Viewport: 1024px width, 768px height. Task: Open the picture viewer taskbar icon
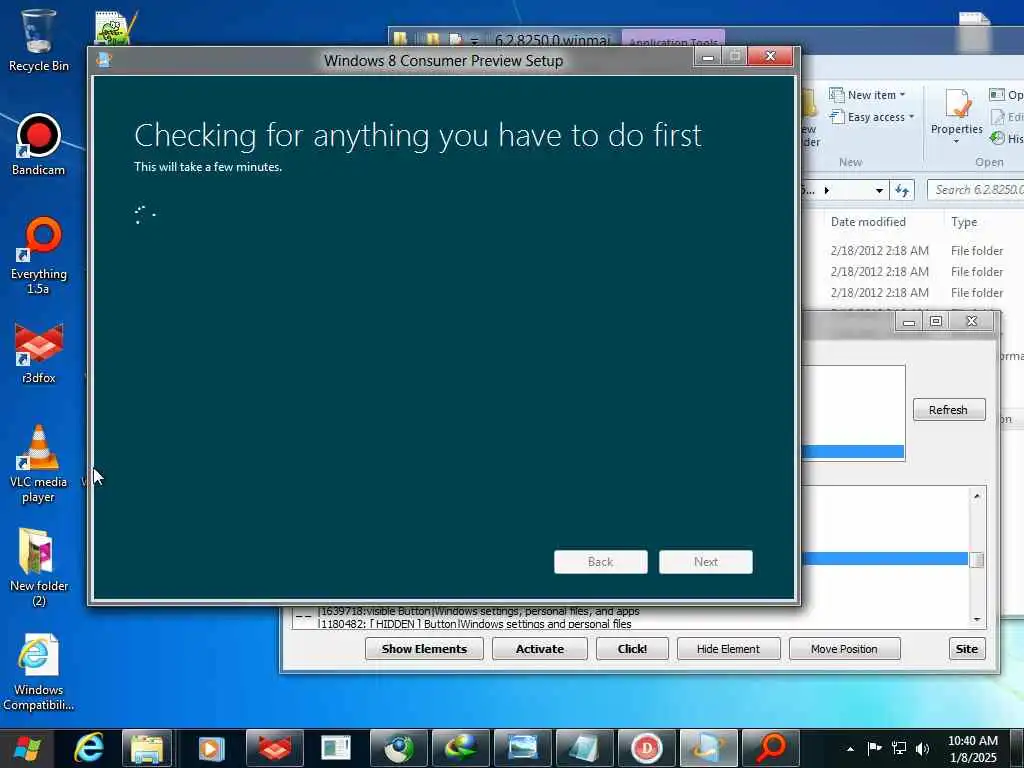coord(523,748)
